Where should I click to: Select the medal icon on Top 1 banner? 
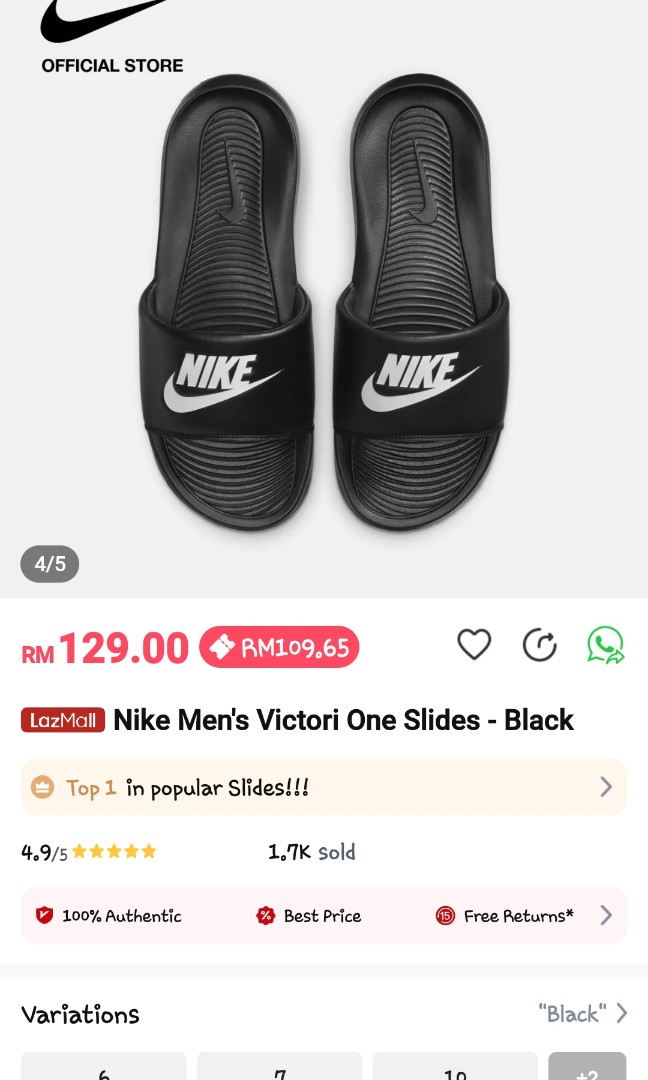[42, 787]
